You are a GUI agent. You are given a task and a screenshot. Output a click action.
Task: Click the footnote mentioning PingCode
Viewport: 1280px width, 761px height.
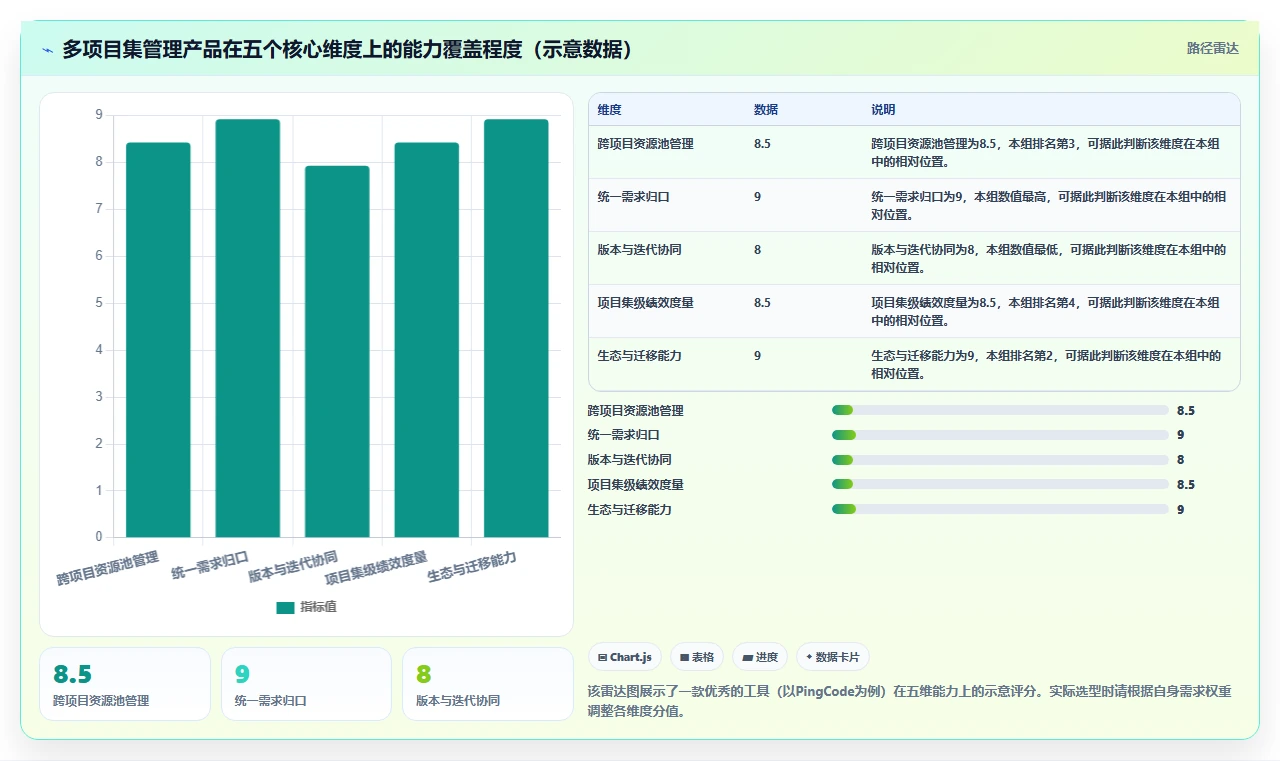[909, 699]
